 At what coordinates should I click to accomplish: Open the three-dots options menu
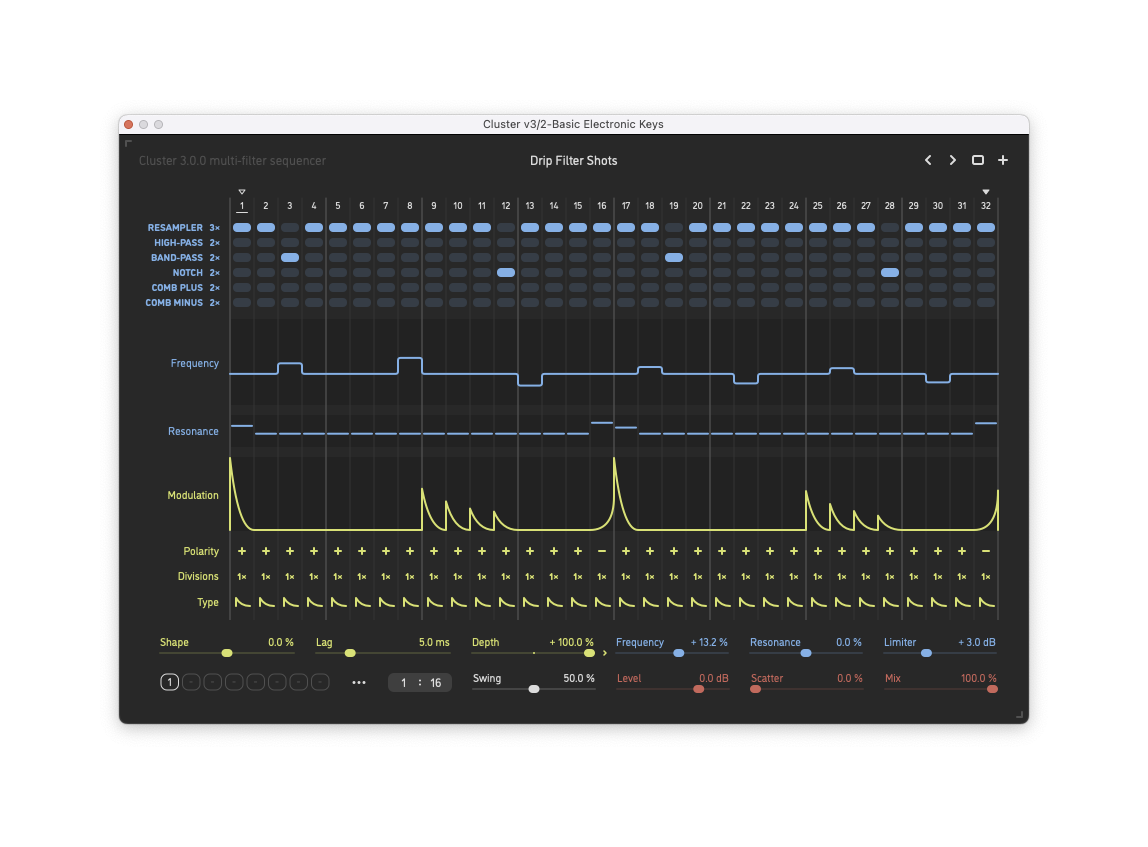pos(359,683)
